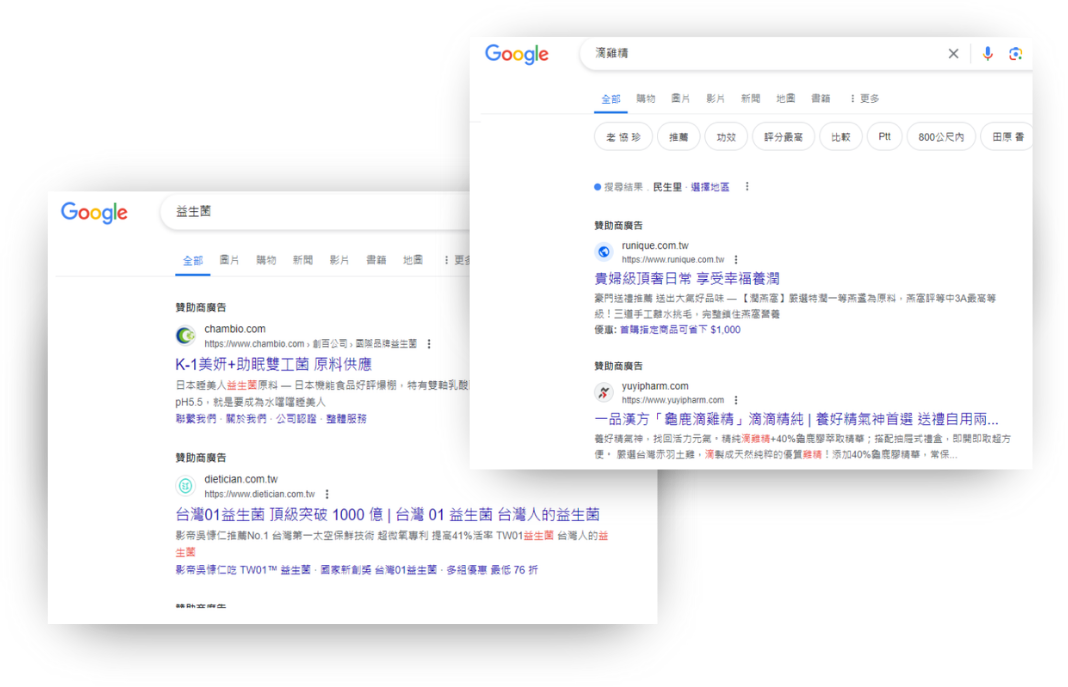This screenshot has width=1068, height=687.
Task: Open 首購指定商品可省下 $1,000 offer link
Action: 680,330
